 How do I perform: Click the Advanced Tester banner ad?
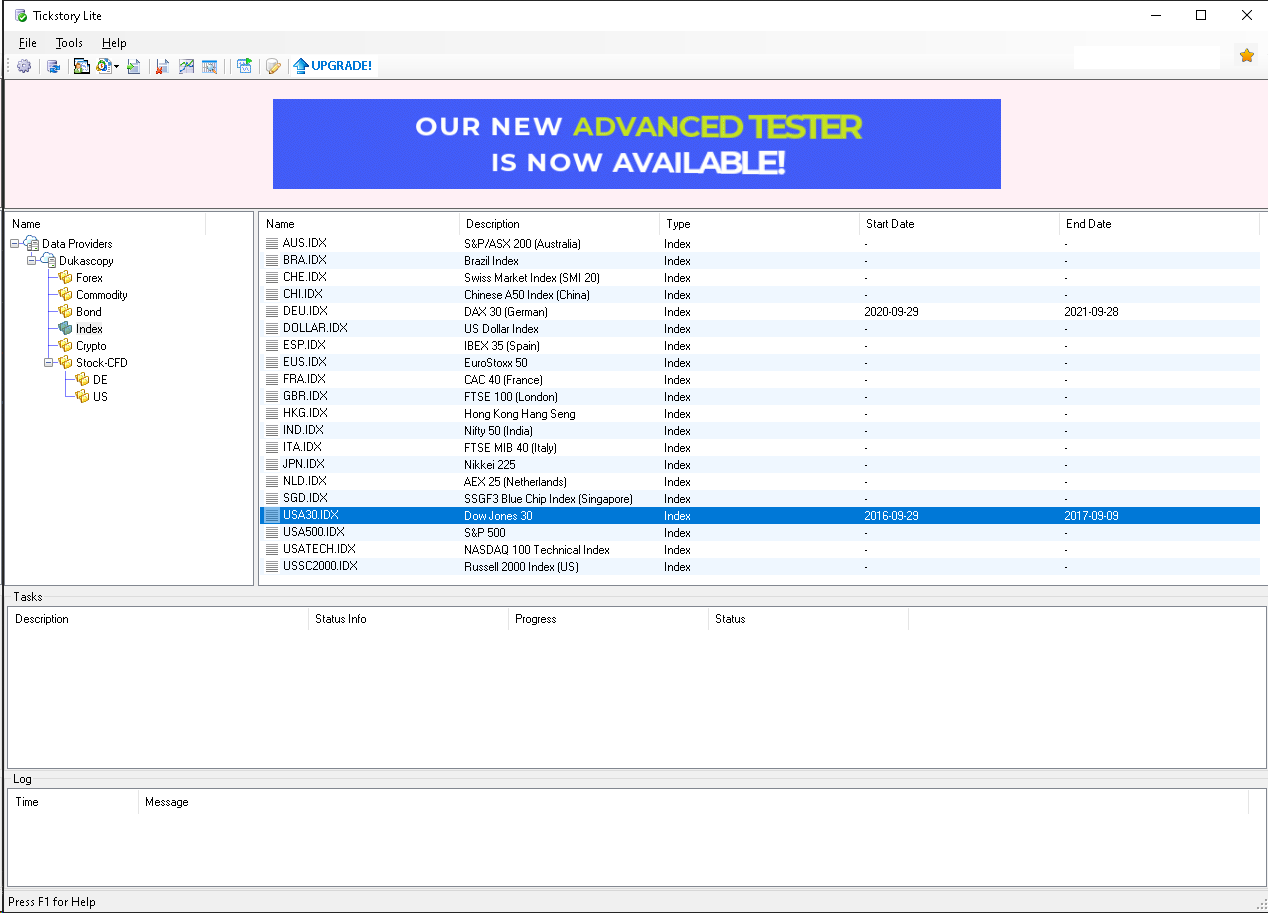point(636,144)
